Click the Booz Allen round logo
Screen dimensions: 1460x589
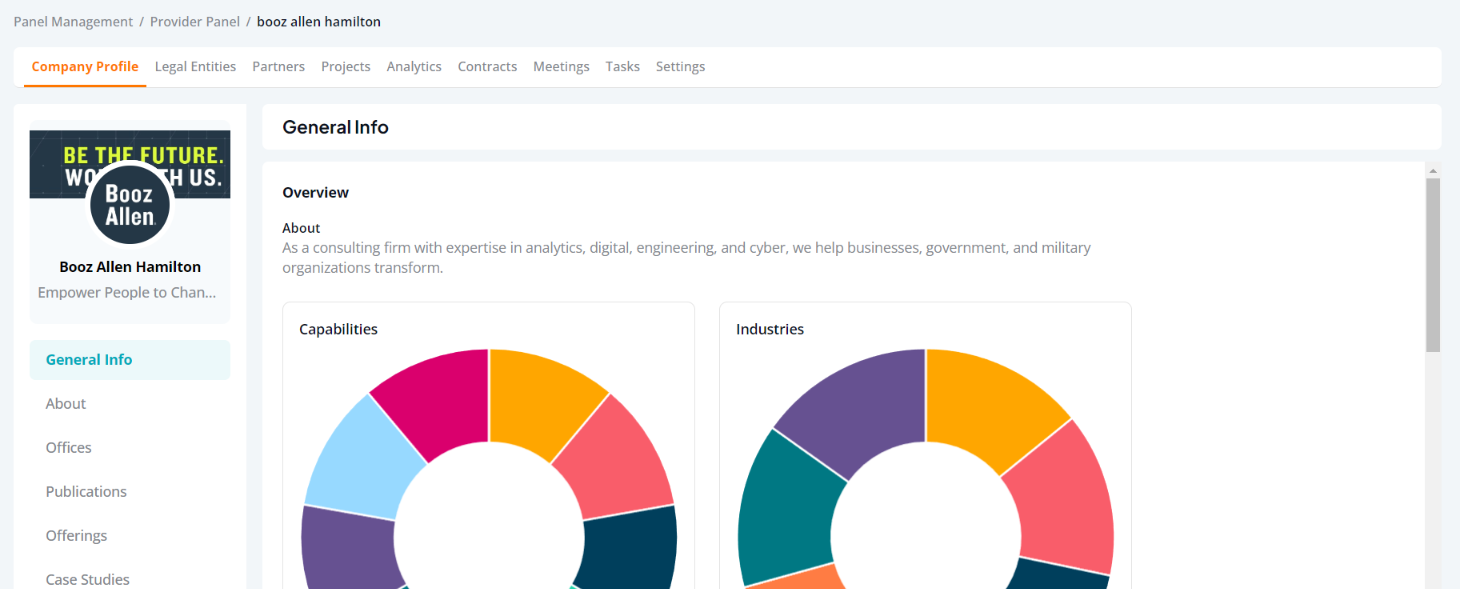[x=130, y=205]
